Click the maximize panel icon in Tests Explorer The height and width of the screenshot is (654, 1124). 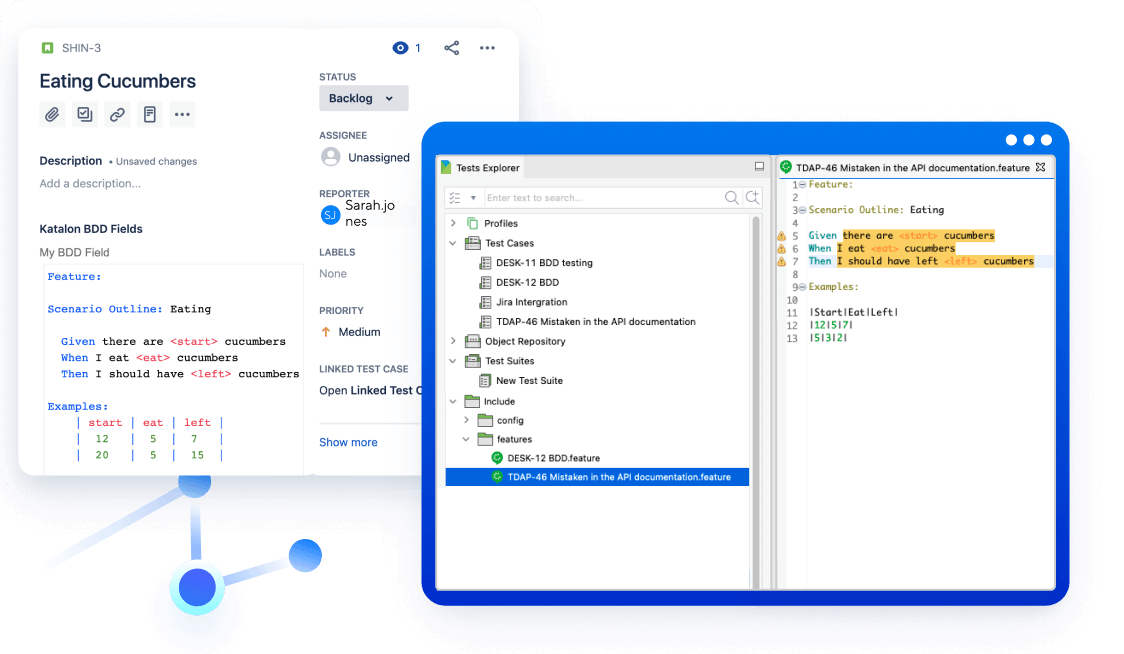[x=759, y=166]
